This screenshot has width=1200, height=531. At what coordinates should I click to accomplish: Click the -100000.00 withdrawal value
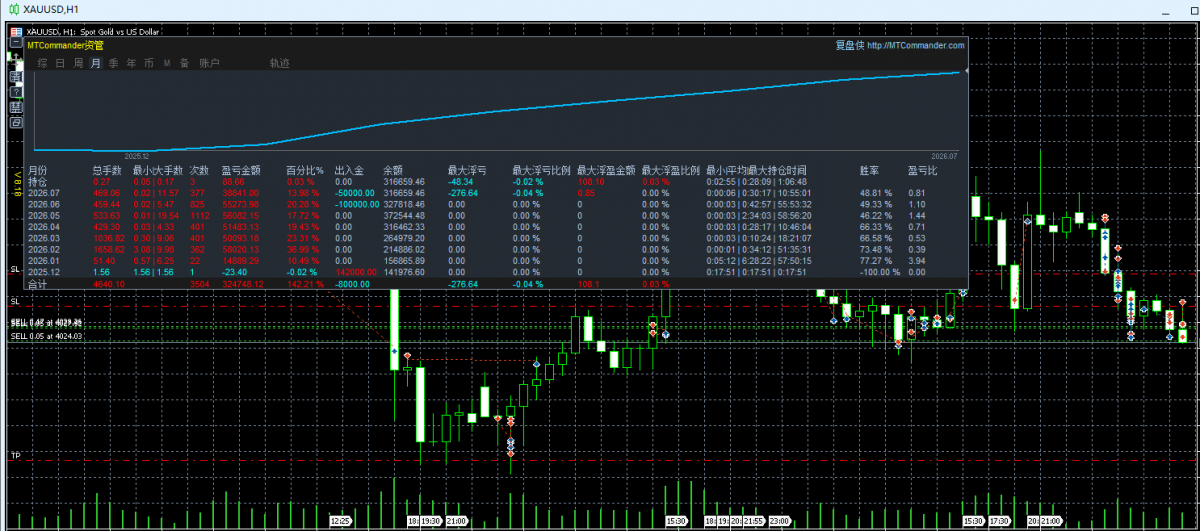(x=356, y=203)
